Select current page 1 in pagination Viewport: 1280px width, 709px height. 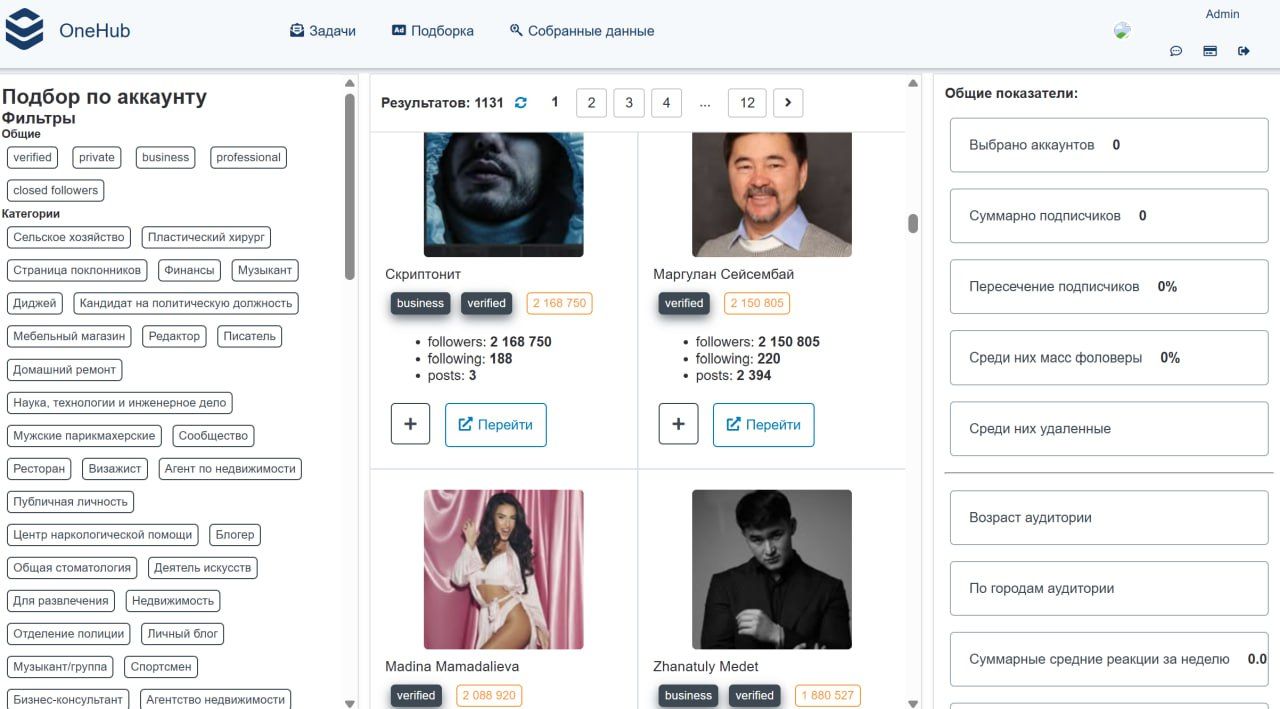click(555, 102)
